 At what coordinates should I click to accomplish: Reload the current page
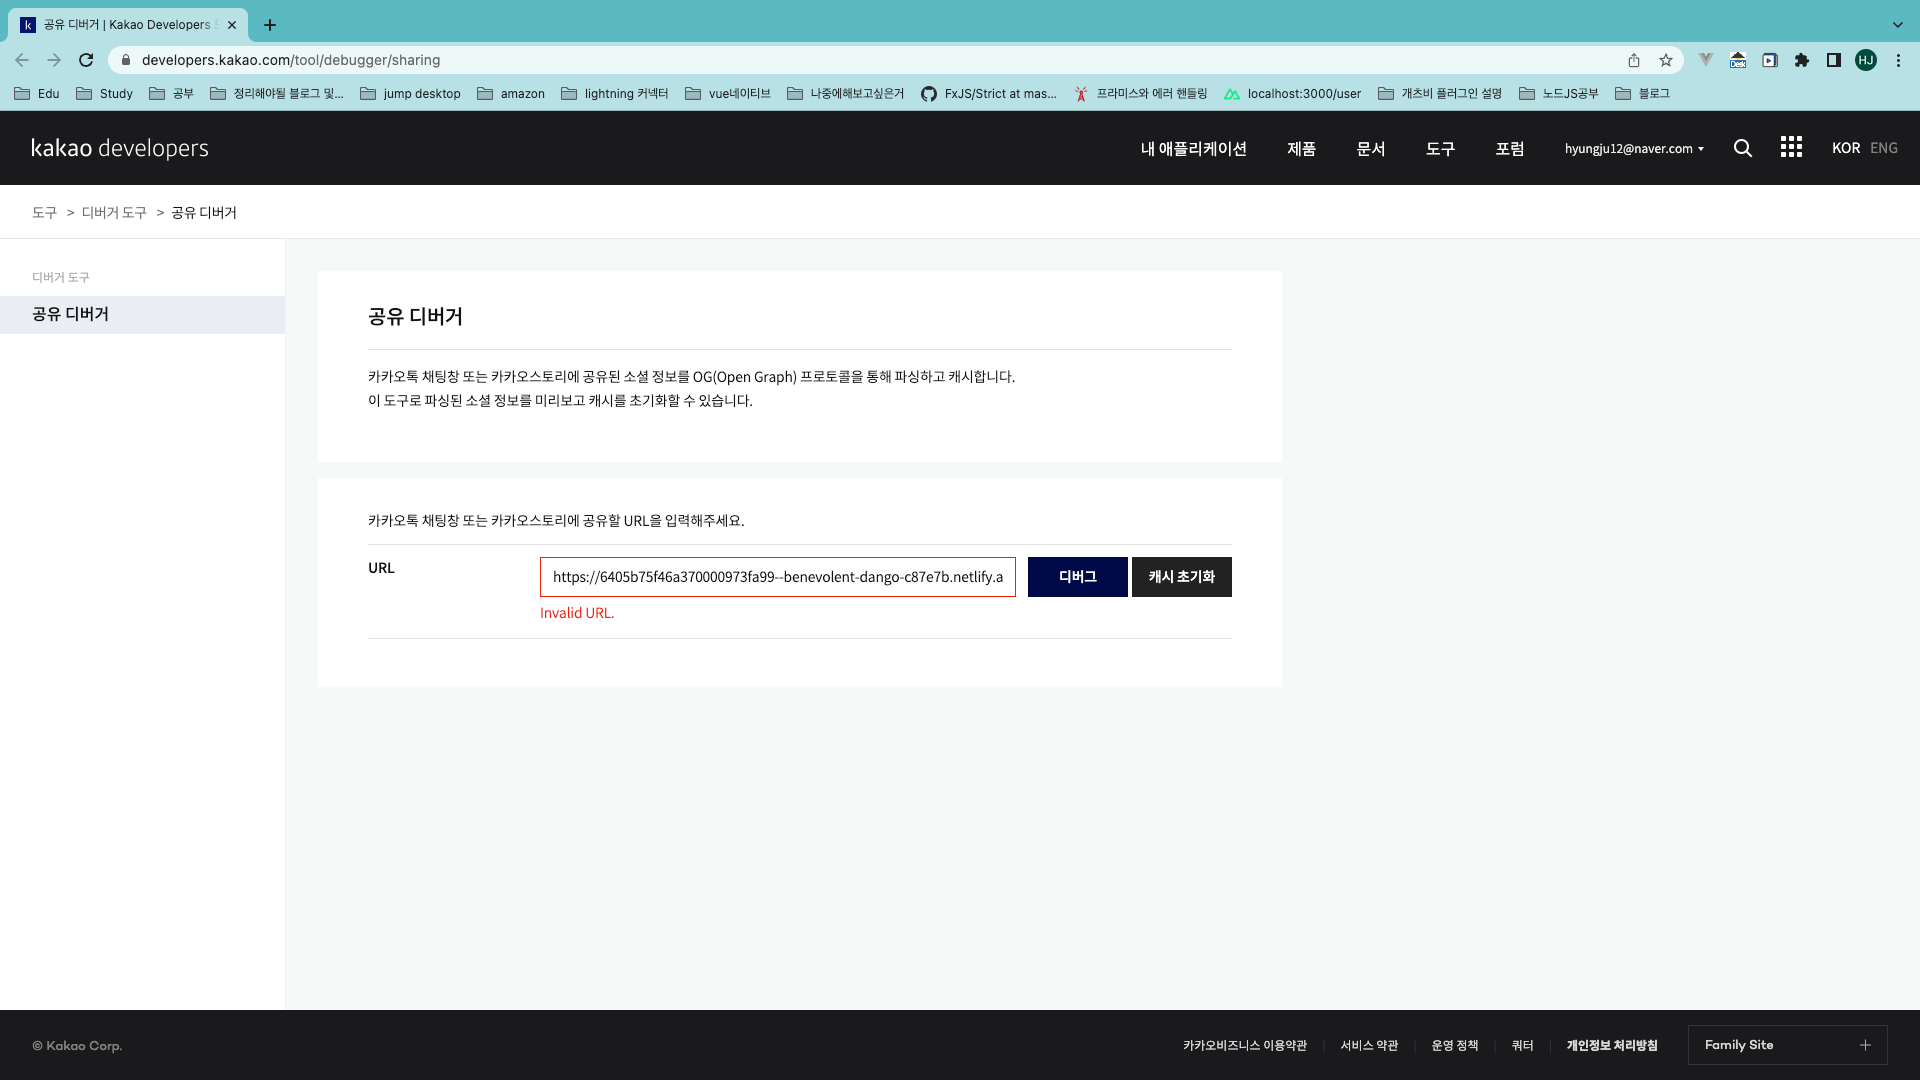click(86, 60)
